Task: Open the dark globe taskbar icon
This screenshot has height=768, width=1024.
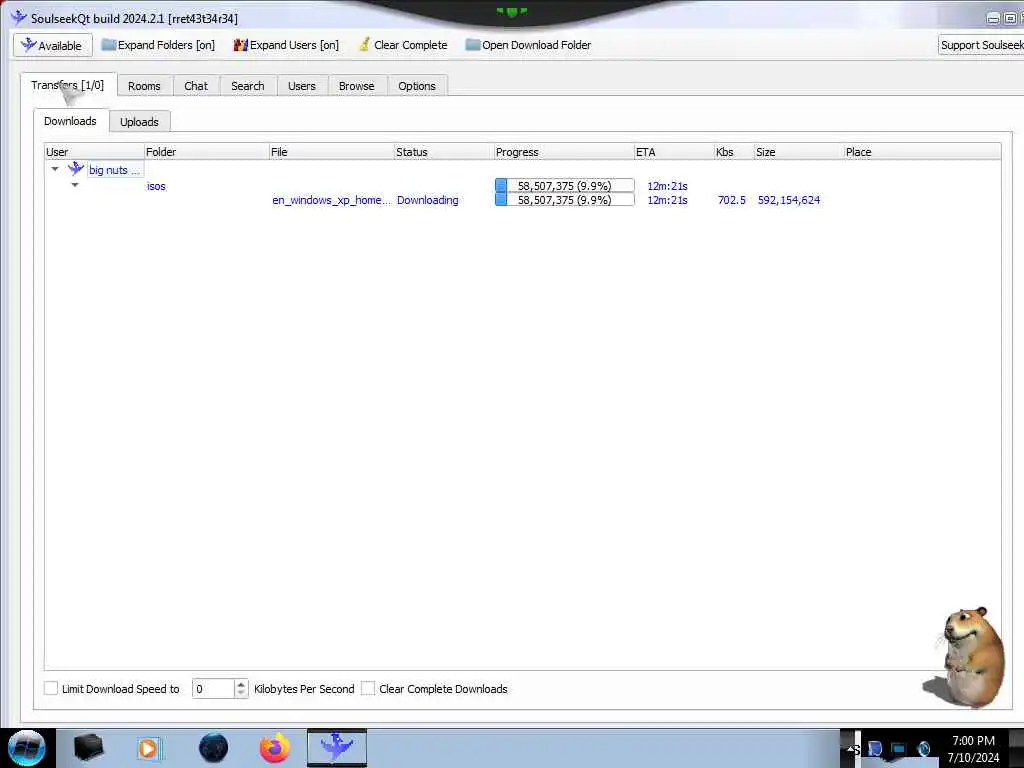Action: click(214, 748)
